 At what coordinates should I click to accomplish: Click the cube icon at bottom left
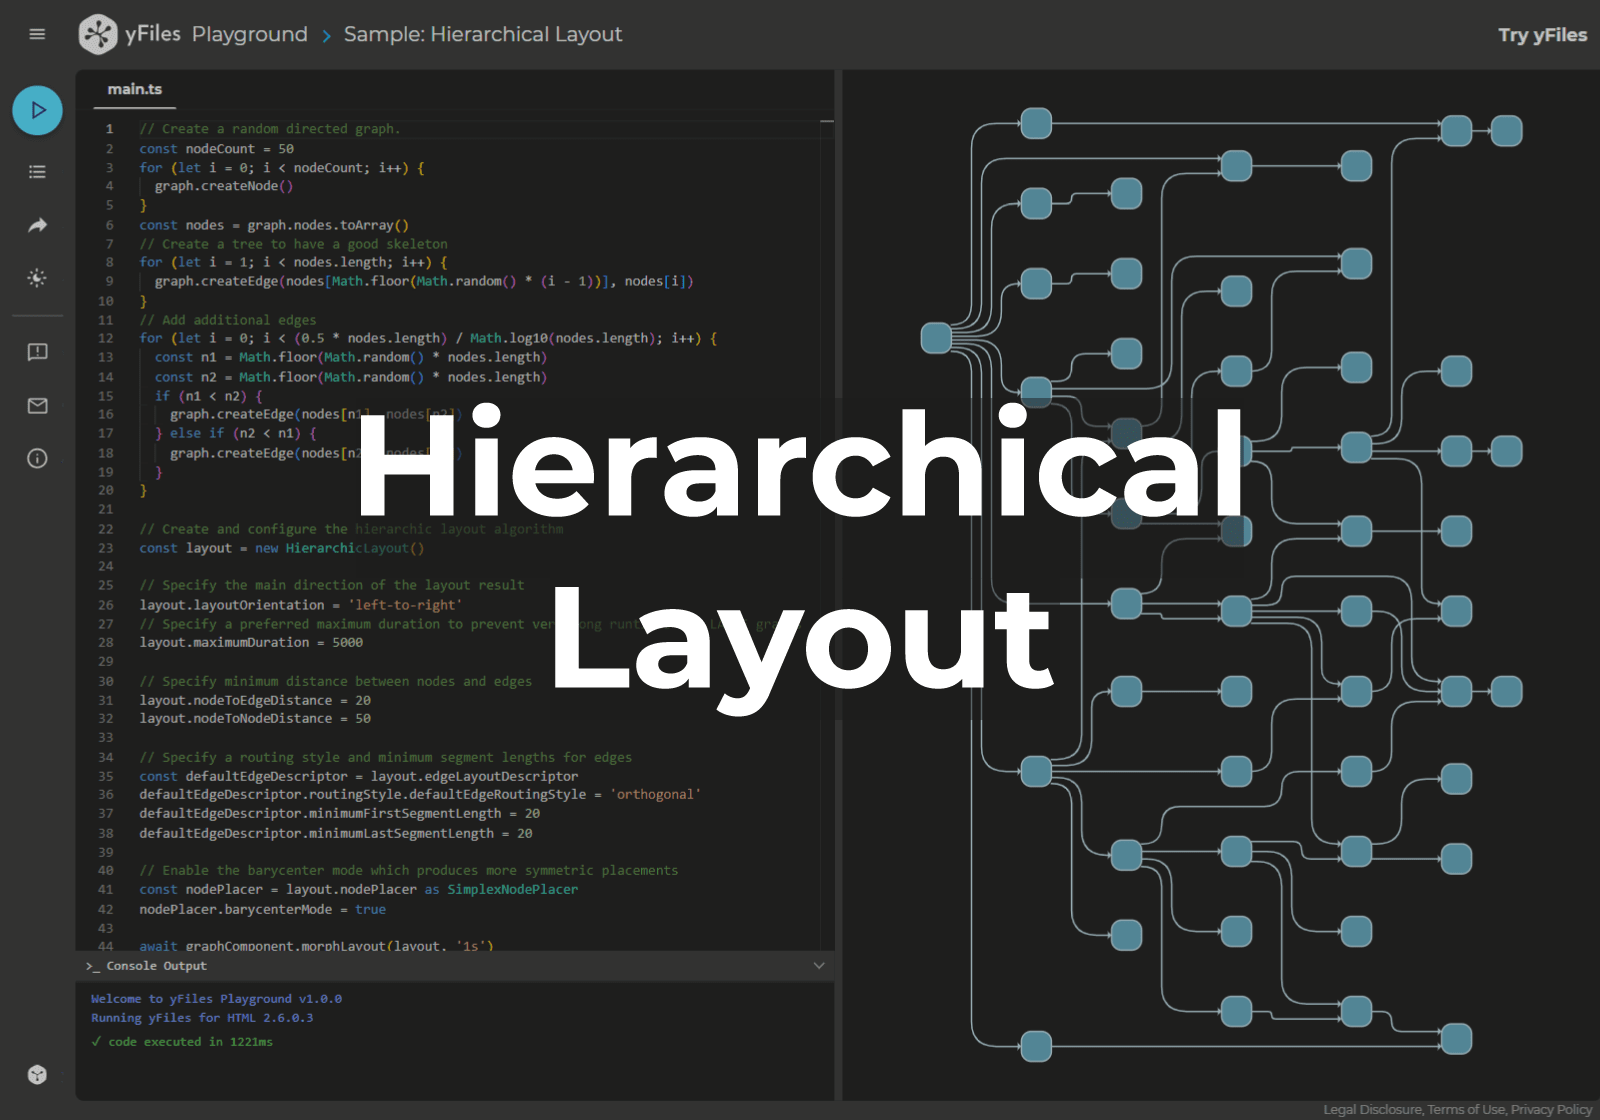pyautogui.click(x=37, y=1075)
